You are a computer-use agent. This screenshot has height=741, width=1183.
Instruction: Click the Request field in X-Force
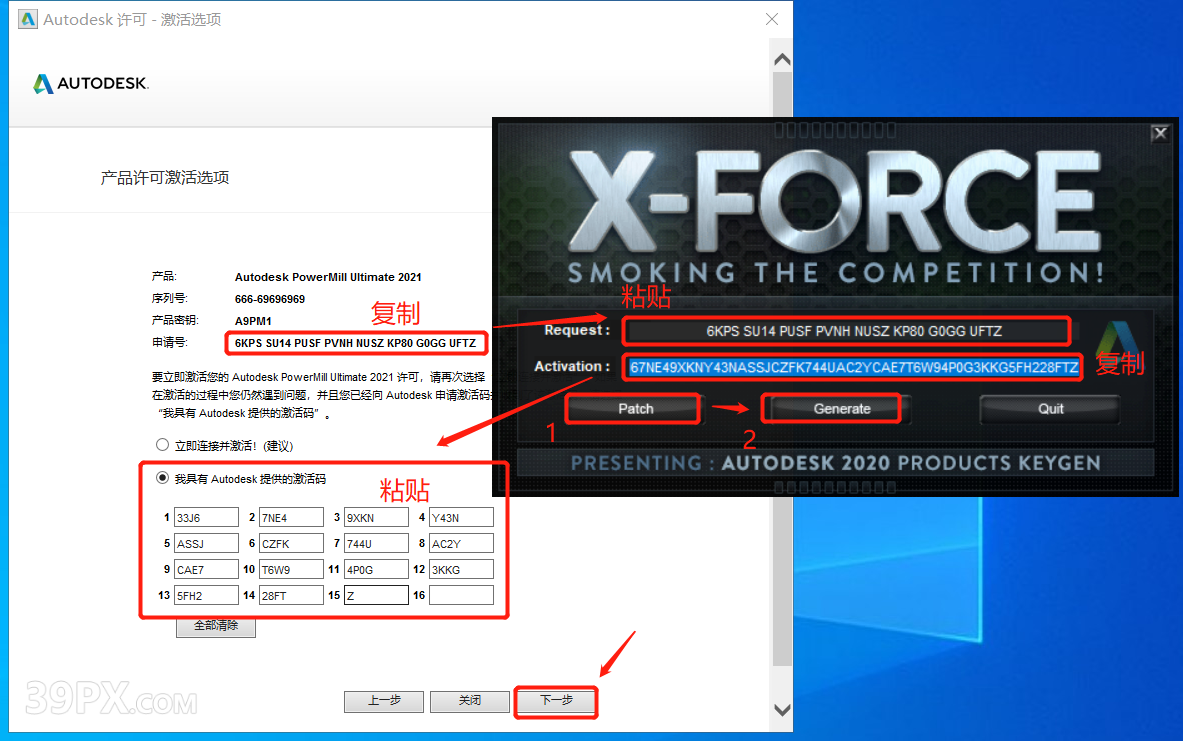(x=854, y=331)
